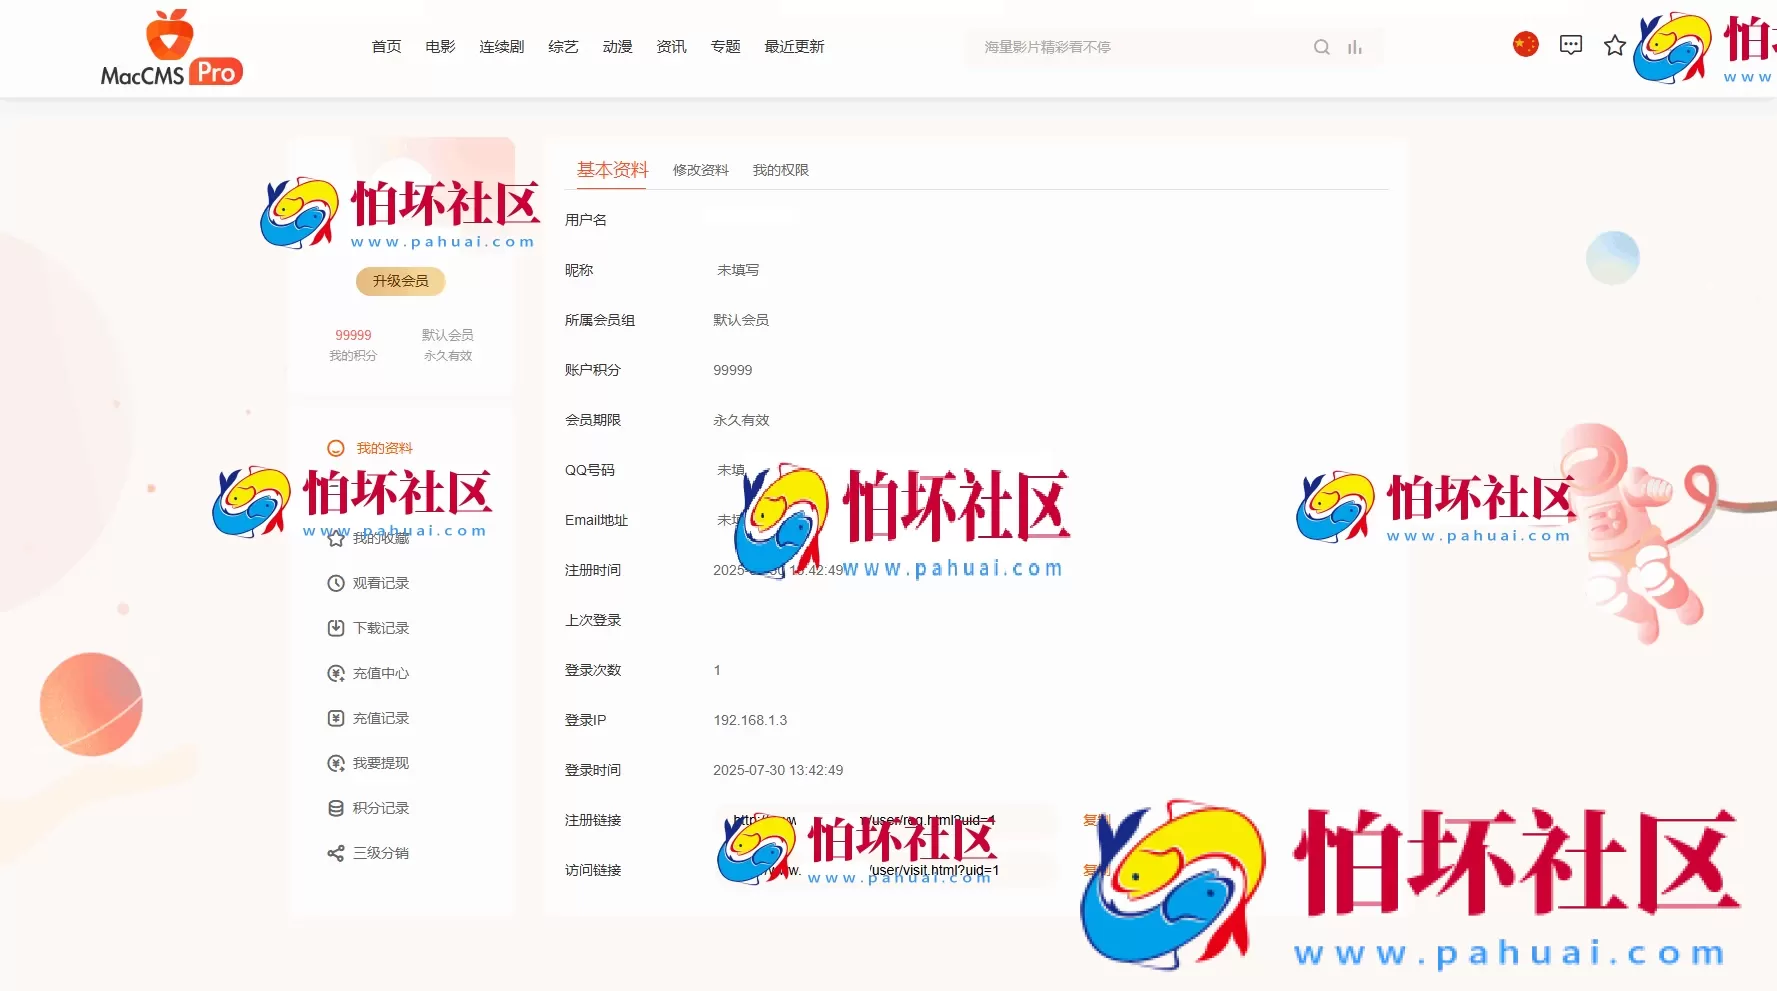Click inside the search input field
This screenshot has width=1777, height=991.
pyautogui.click(x=1120, y=46)
